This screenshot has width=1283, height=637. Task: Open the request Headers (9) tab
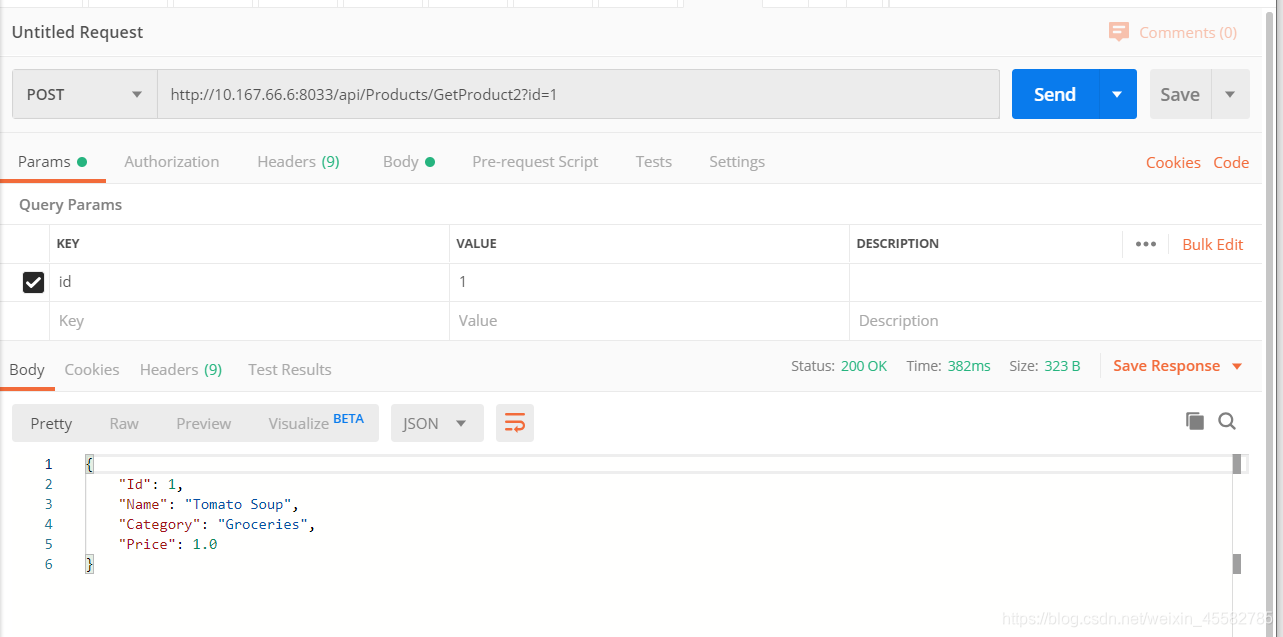coord(298,161)
